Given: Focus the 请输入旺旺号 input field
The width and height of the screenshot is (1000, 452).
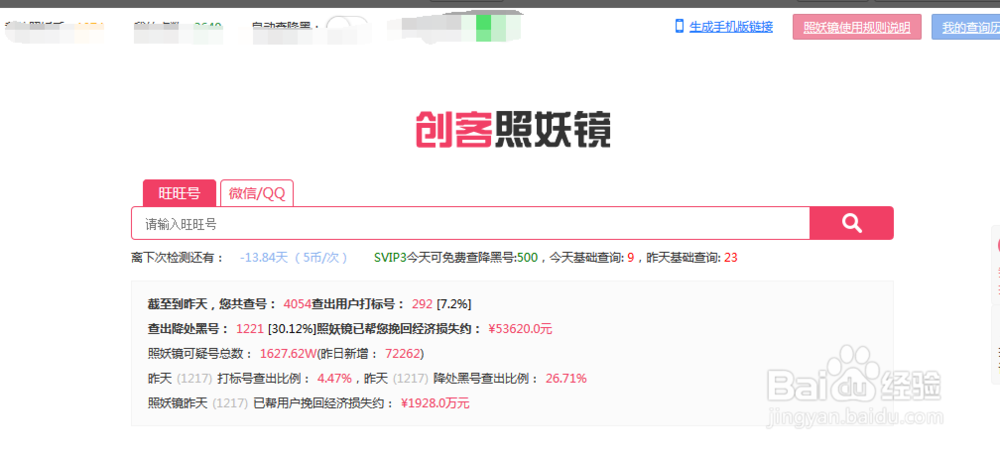Looking at the screenshot, I should coord(470,223).
